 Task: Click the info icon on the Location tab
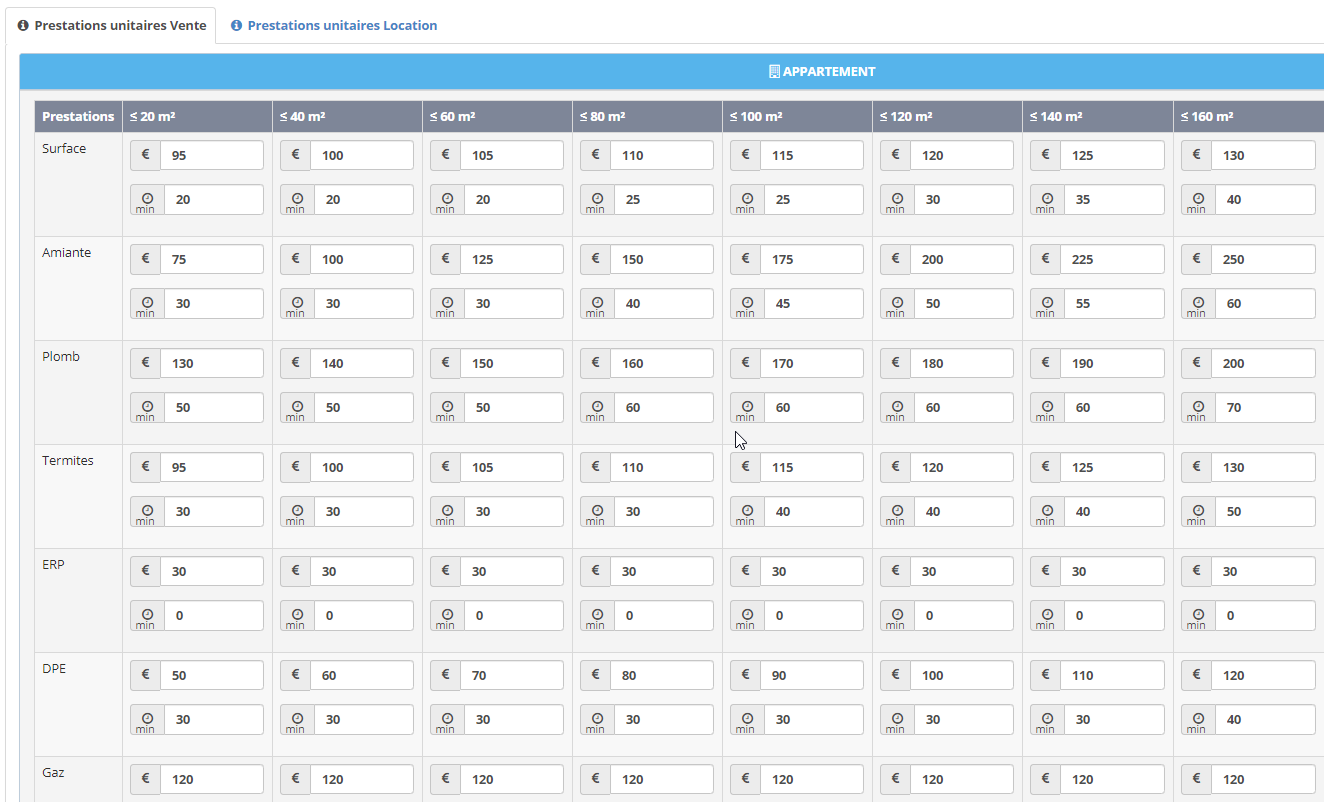pyautogui.click(x=237, y=26)
